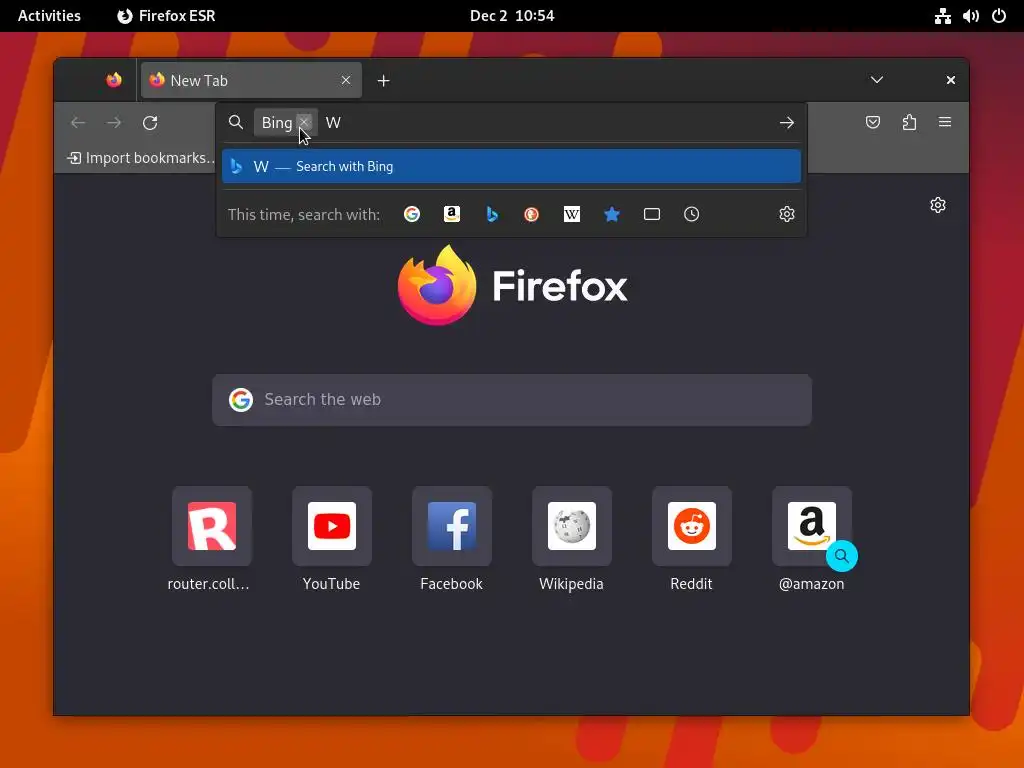
Task: Open GNOME Activities overview
Action: pos(50,16)
